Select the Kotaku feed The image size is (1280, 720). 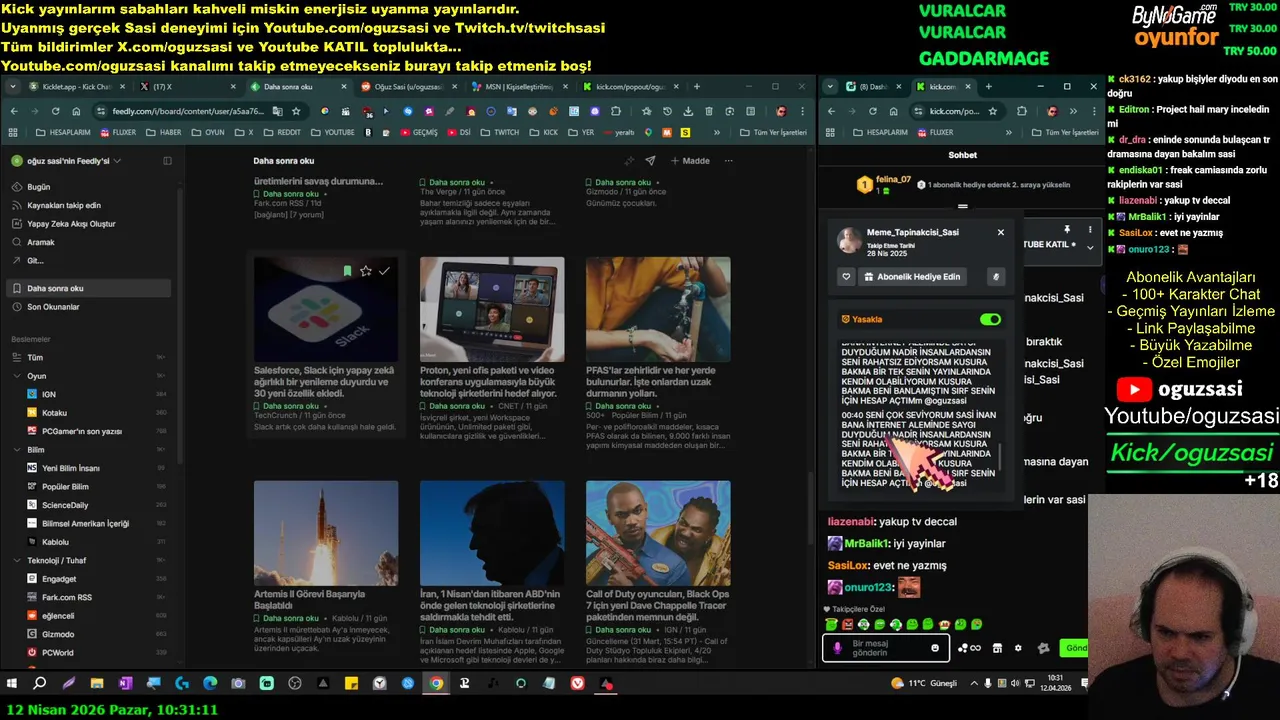coord(55,413)
